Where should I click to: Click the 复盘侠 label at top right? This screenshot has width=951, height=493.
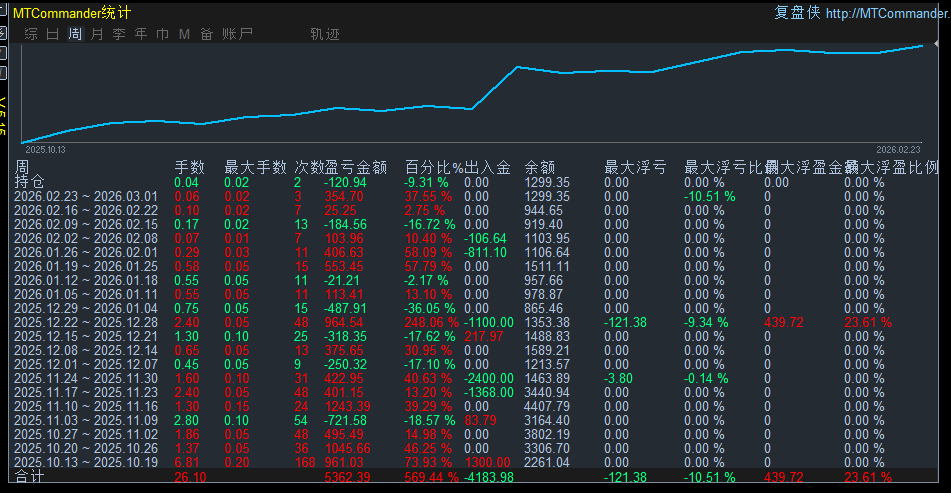pos(797,12)
